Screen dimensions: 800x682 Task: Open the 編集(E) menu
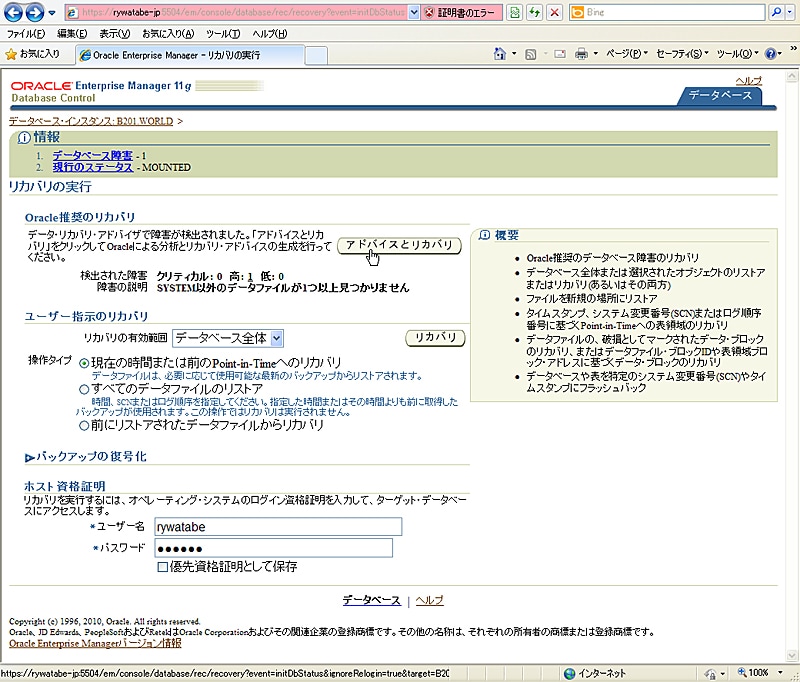pos(72,34)
